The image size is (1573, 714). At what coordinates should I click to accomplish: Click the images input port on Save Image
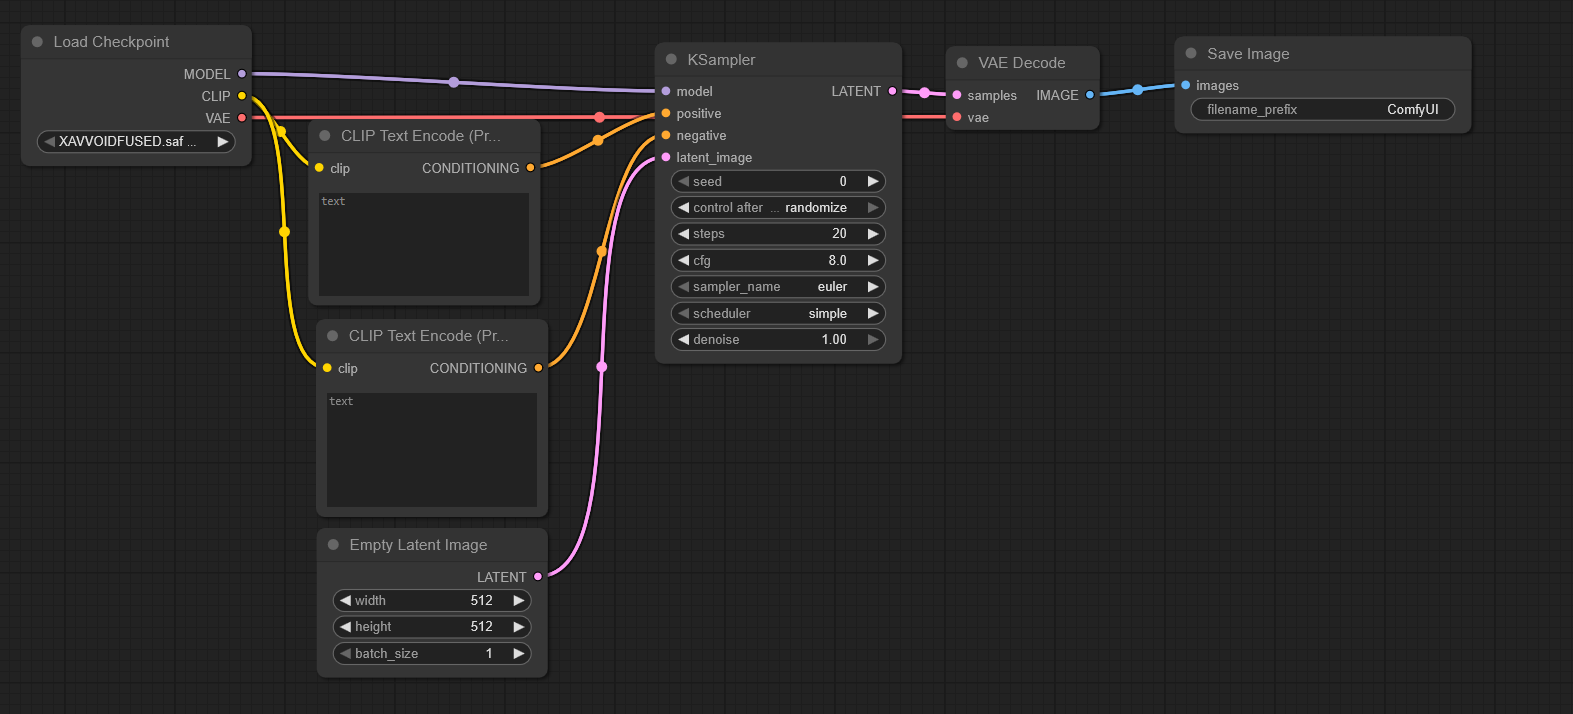click(1186, 85)
